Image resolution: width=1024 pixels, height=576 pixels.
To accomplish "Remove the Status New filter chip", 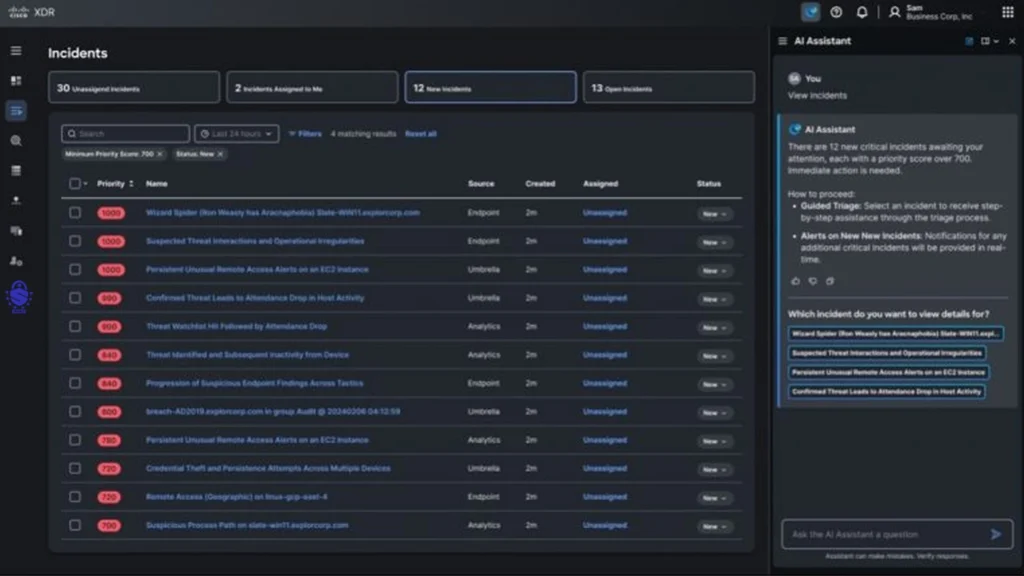I will click(220, 154).
